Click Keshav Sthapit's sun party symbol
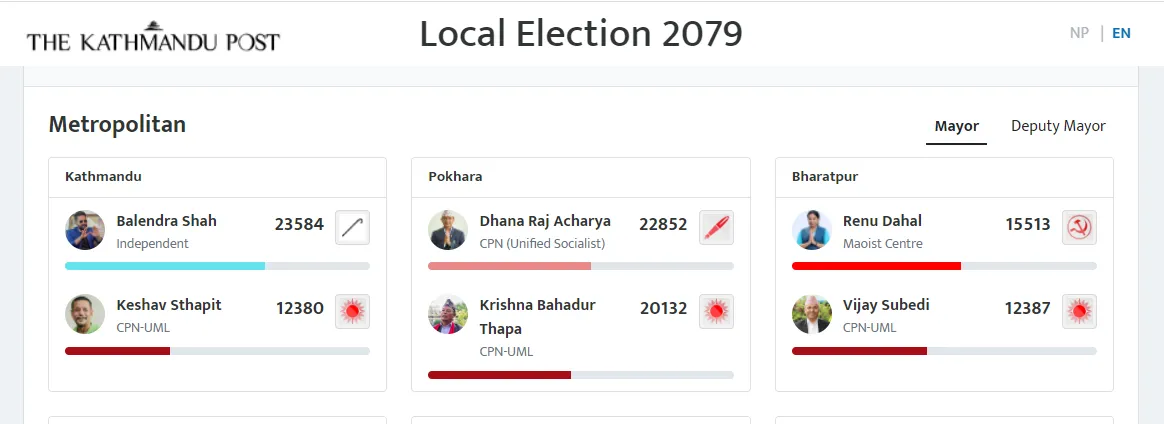This screenshot has height=424, width=1164. pos(352,311)
